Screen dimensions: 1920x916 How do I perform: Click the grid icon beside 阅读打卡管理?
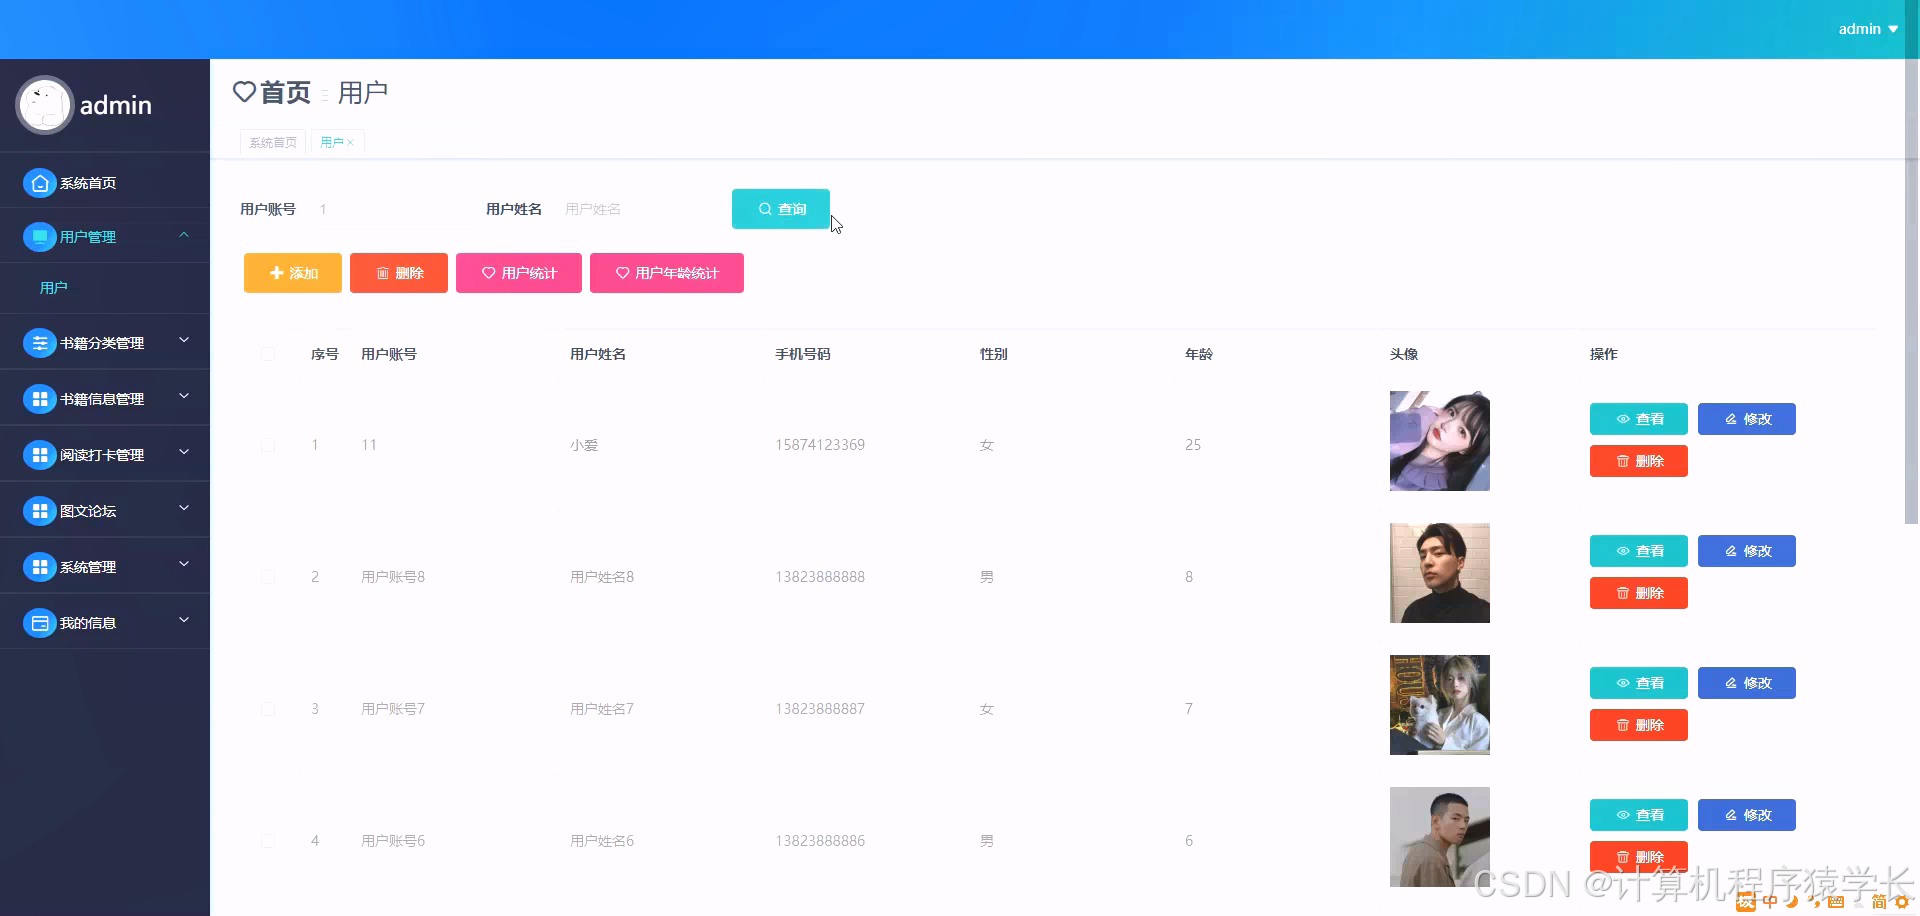pos(39,455)
